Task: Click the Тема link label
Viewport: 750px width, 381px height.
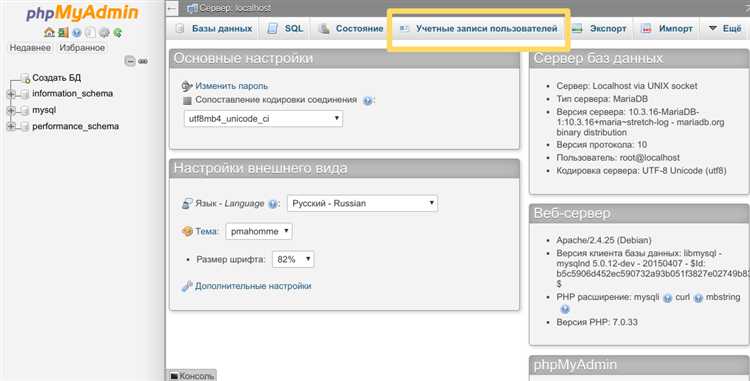Action: [207, 231]
